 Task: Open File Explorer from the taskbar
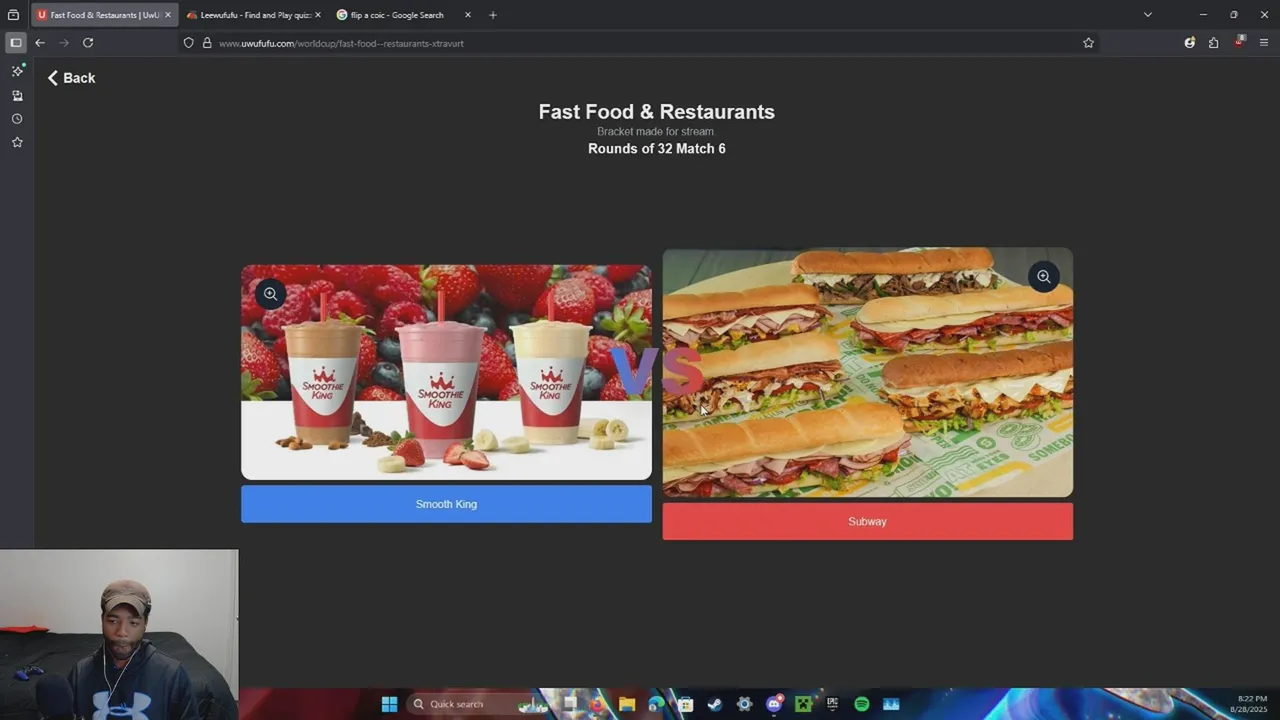tap(627, 704)
